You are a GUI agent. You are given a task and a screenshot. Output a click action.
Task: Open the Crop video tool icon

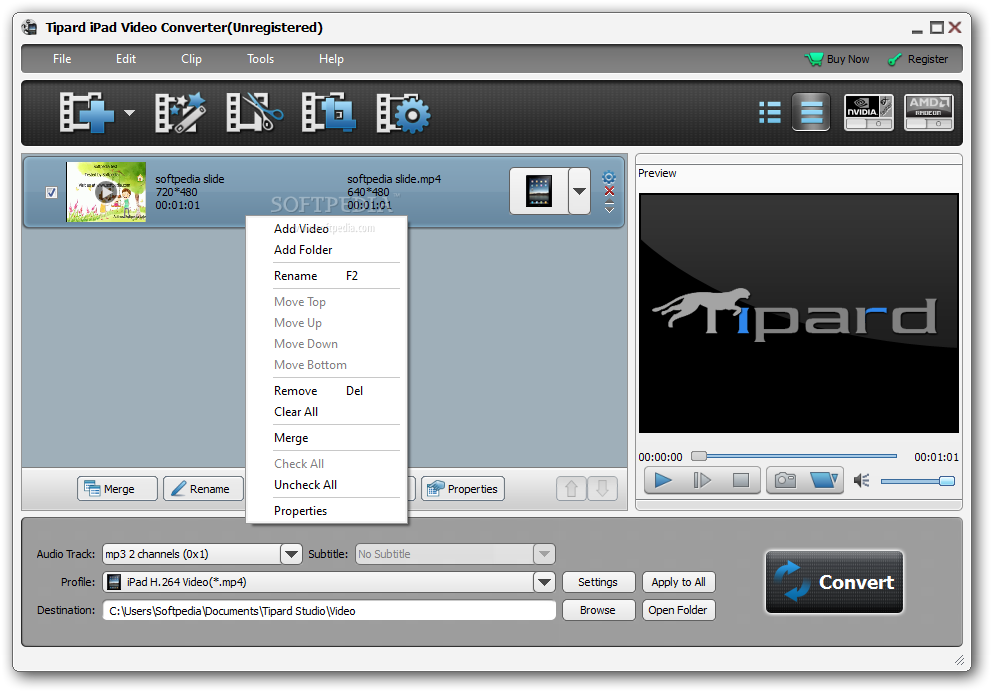click(x=328, y=113)
